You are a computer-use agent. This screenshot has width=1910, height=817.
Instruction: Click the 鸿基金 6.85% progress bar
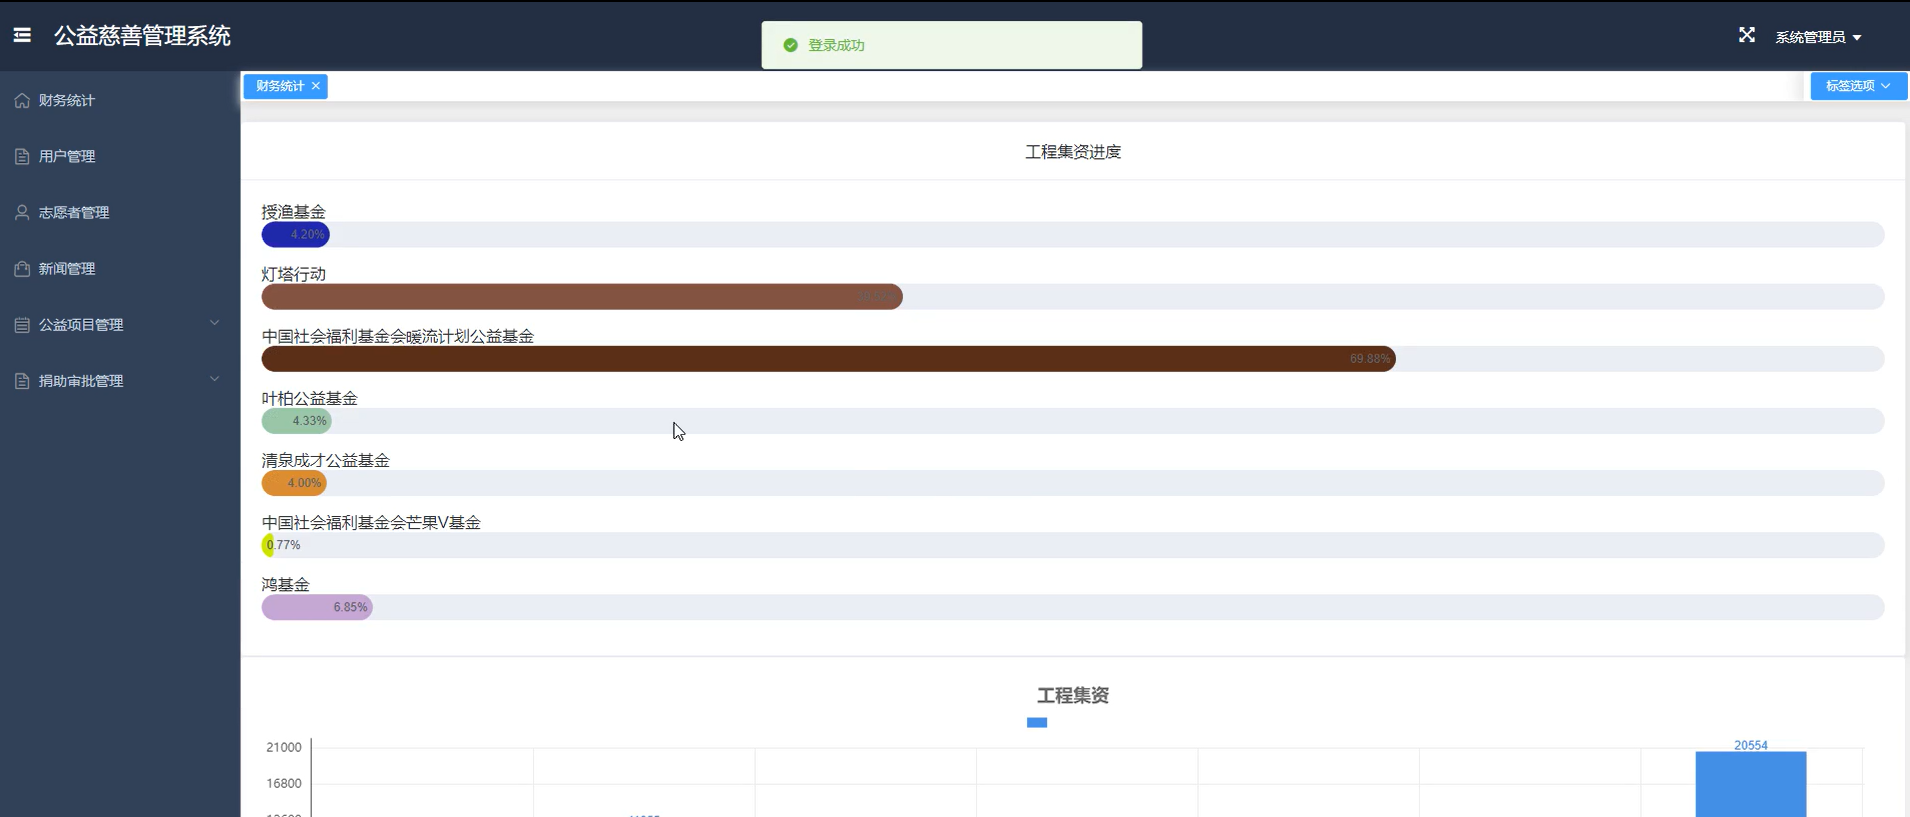[x=1073, y=607]
